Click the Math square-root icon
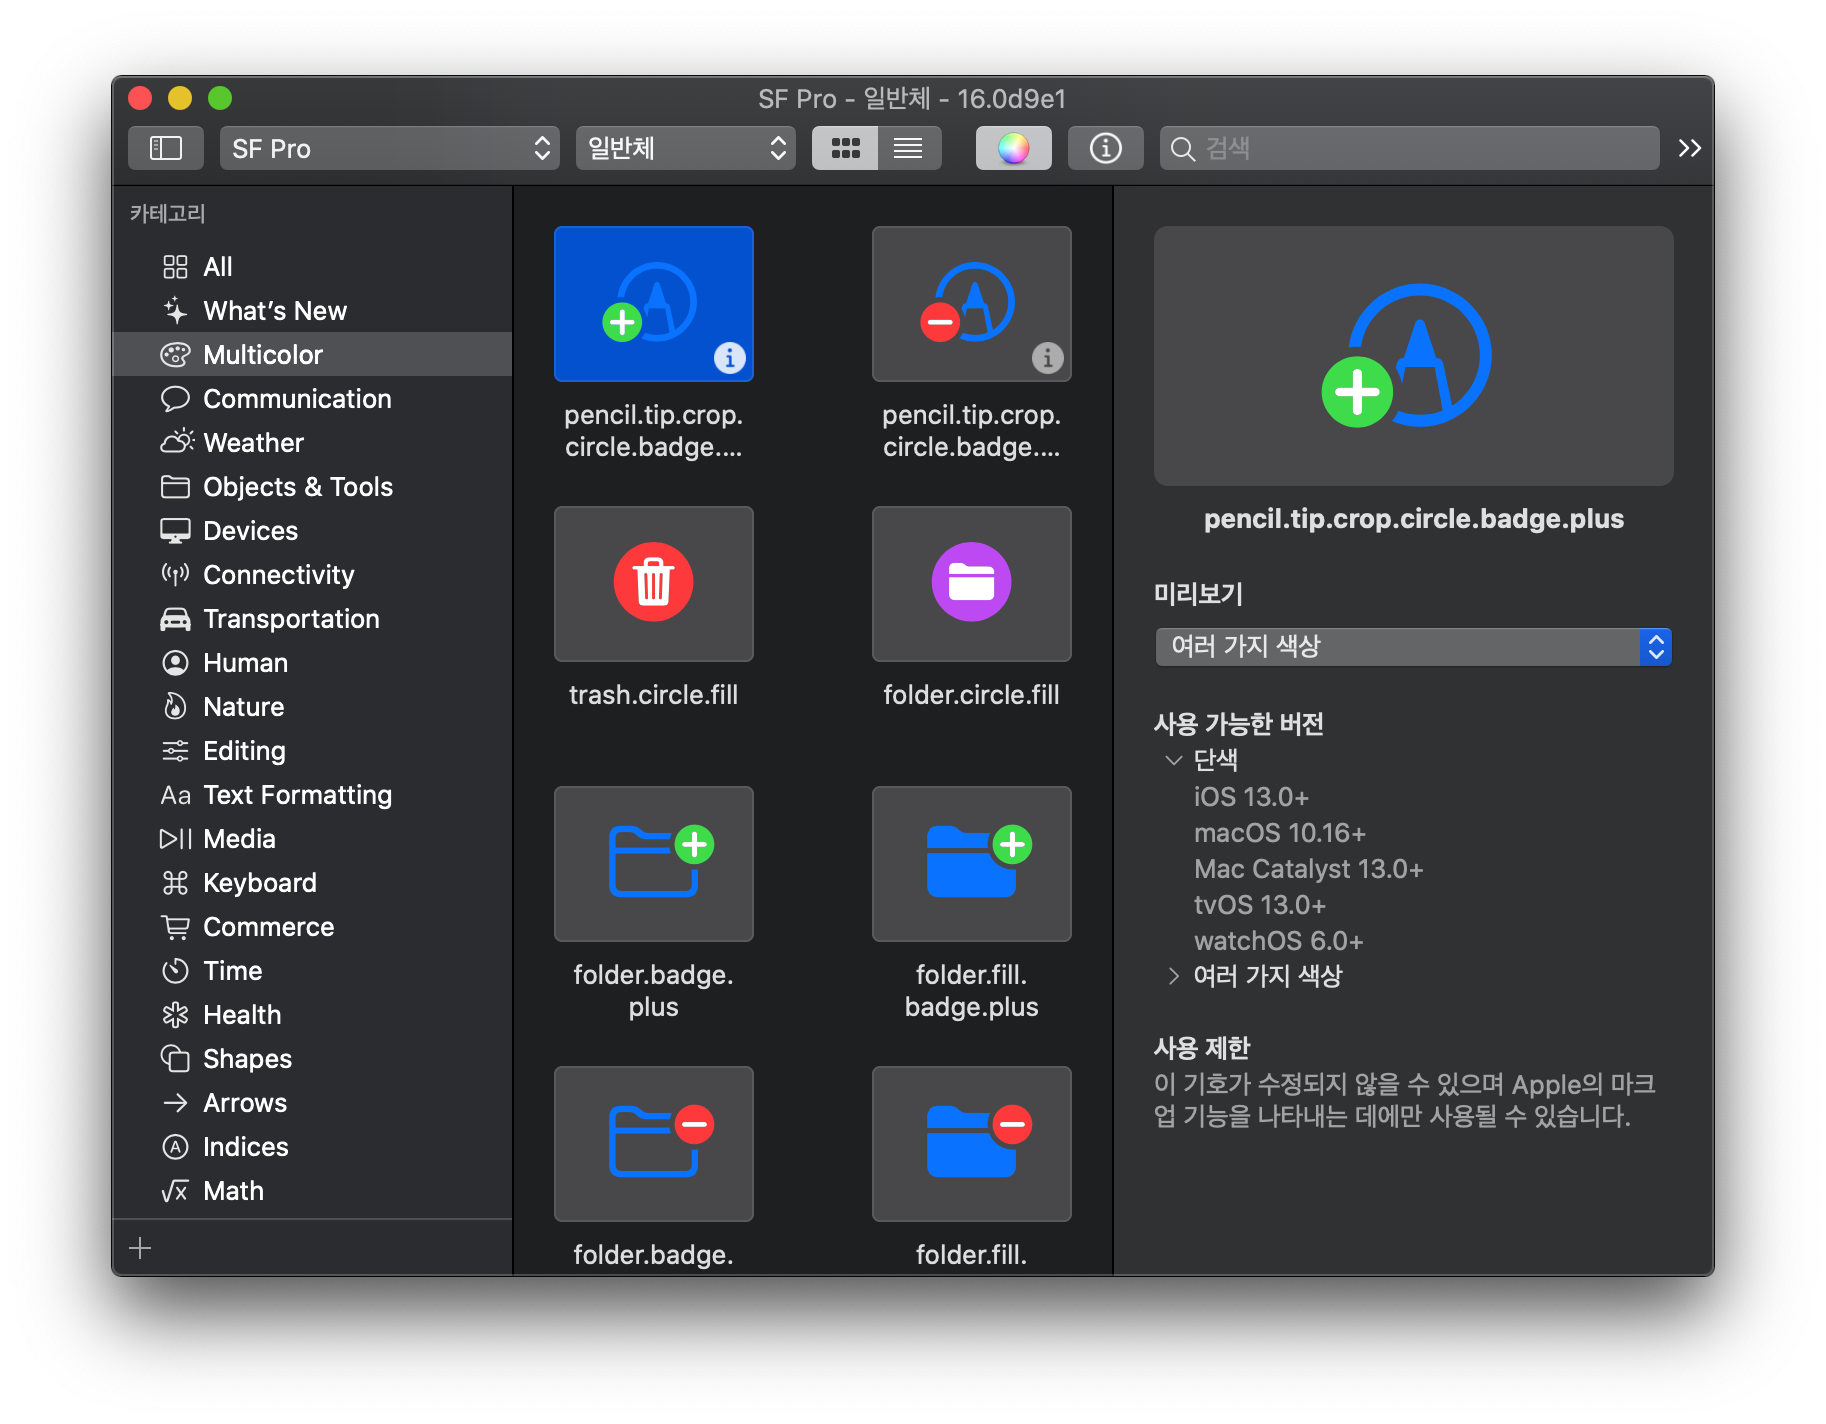This screenshot has height=1424, width=1826. coord(175,1191)
